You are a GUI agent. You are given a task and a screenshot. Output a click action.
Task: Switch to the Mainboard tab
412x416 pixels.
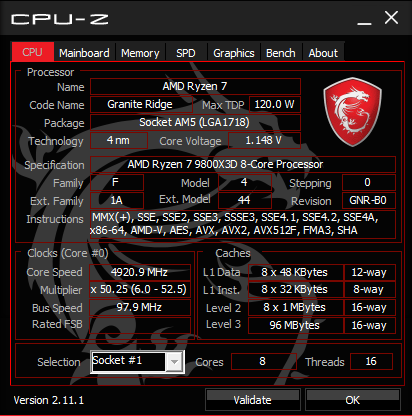[x=84, y=53]
